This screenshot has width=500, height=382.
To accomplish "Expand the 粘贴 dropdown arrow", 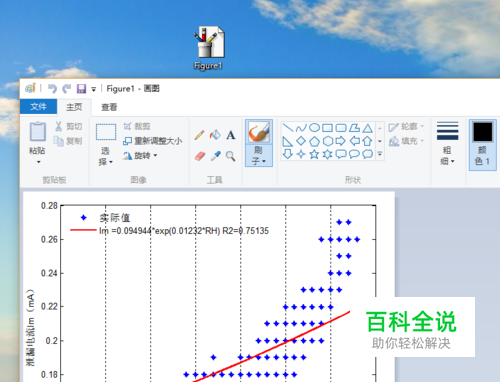I will [38, 162].
